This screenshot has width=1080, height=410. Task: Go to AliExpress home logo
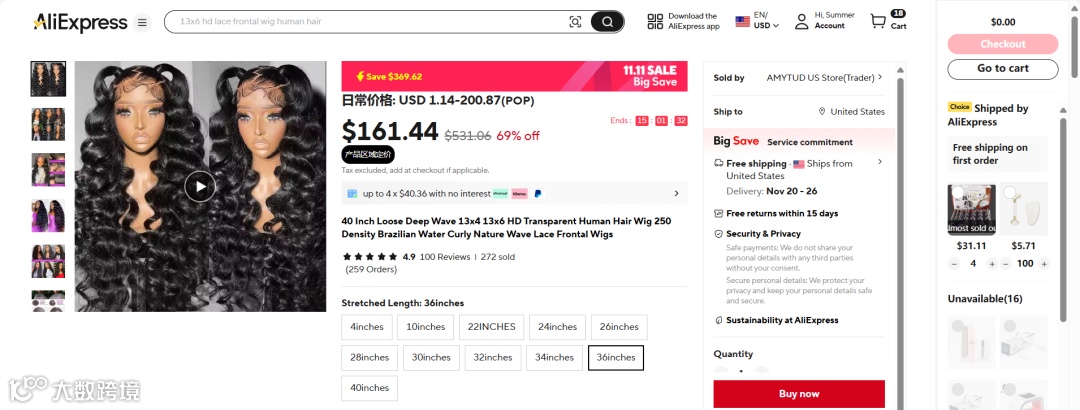pyautogui.click(x=80, y=22)
